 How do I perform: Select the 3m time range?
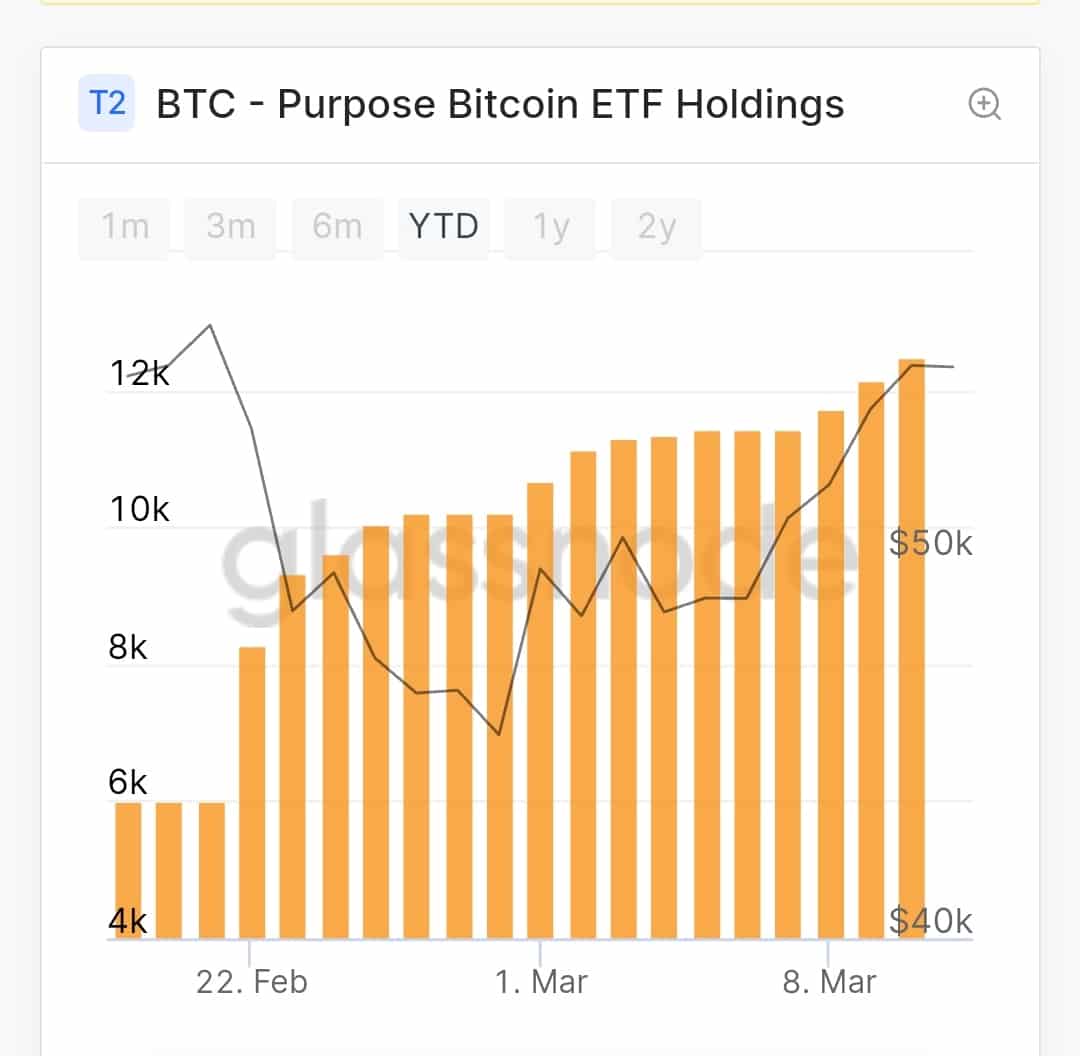231,228
